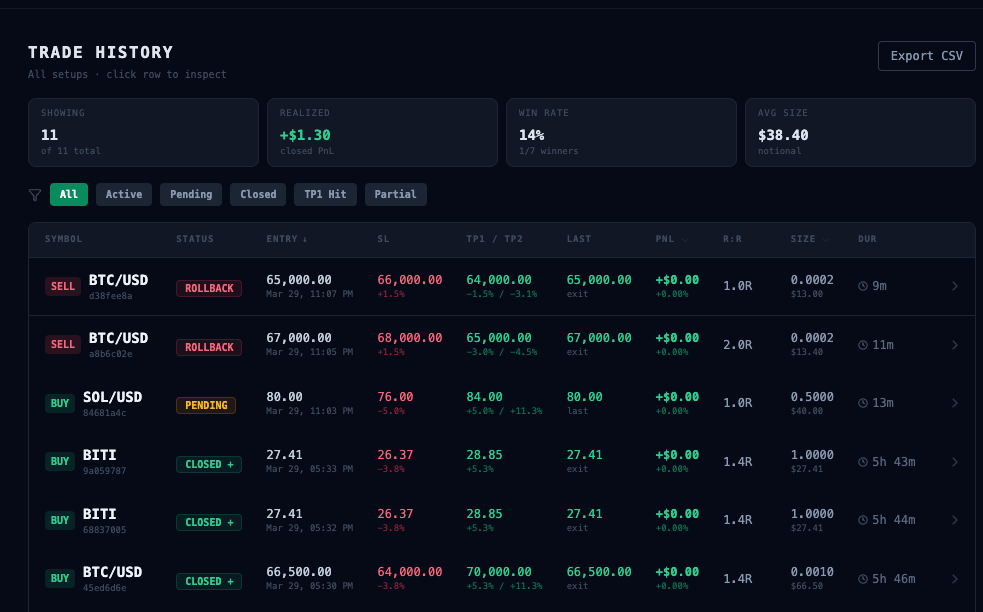
Task: Click the clock icon beside 13m duration
Action: click(863, 403)
